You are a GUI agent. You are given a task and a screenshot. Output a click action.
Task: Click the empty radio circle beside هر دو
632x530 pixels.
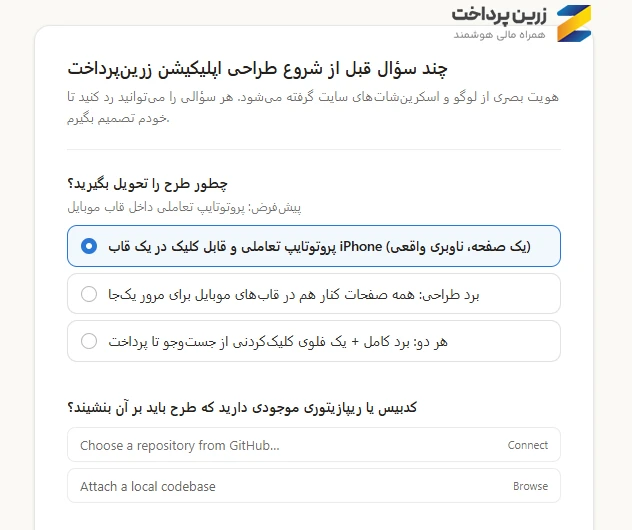click(x=89, y=341)
